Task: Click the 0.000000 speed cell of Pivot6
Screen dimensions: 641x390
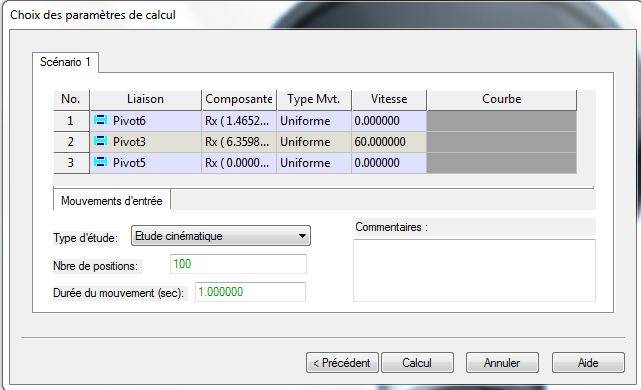Action: point(389,121)
